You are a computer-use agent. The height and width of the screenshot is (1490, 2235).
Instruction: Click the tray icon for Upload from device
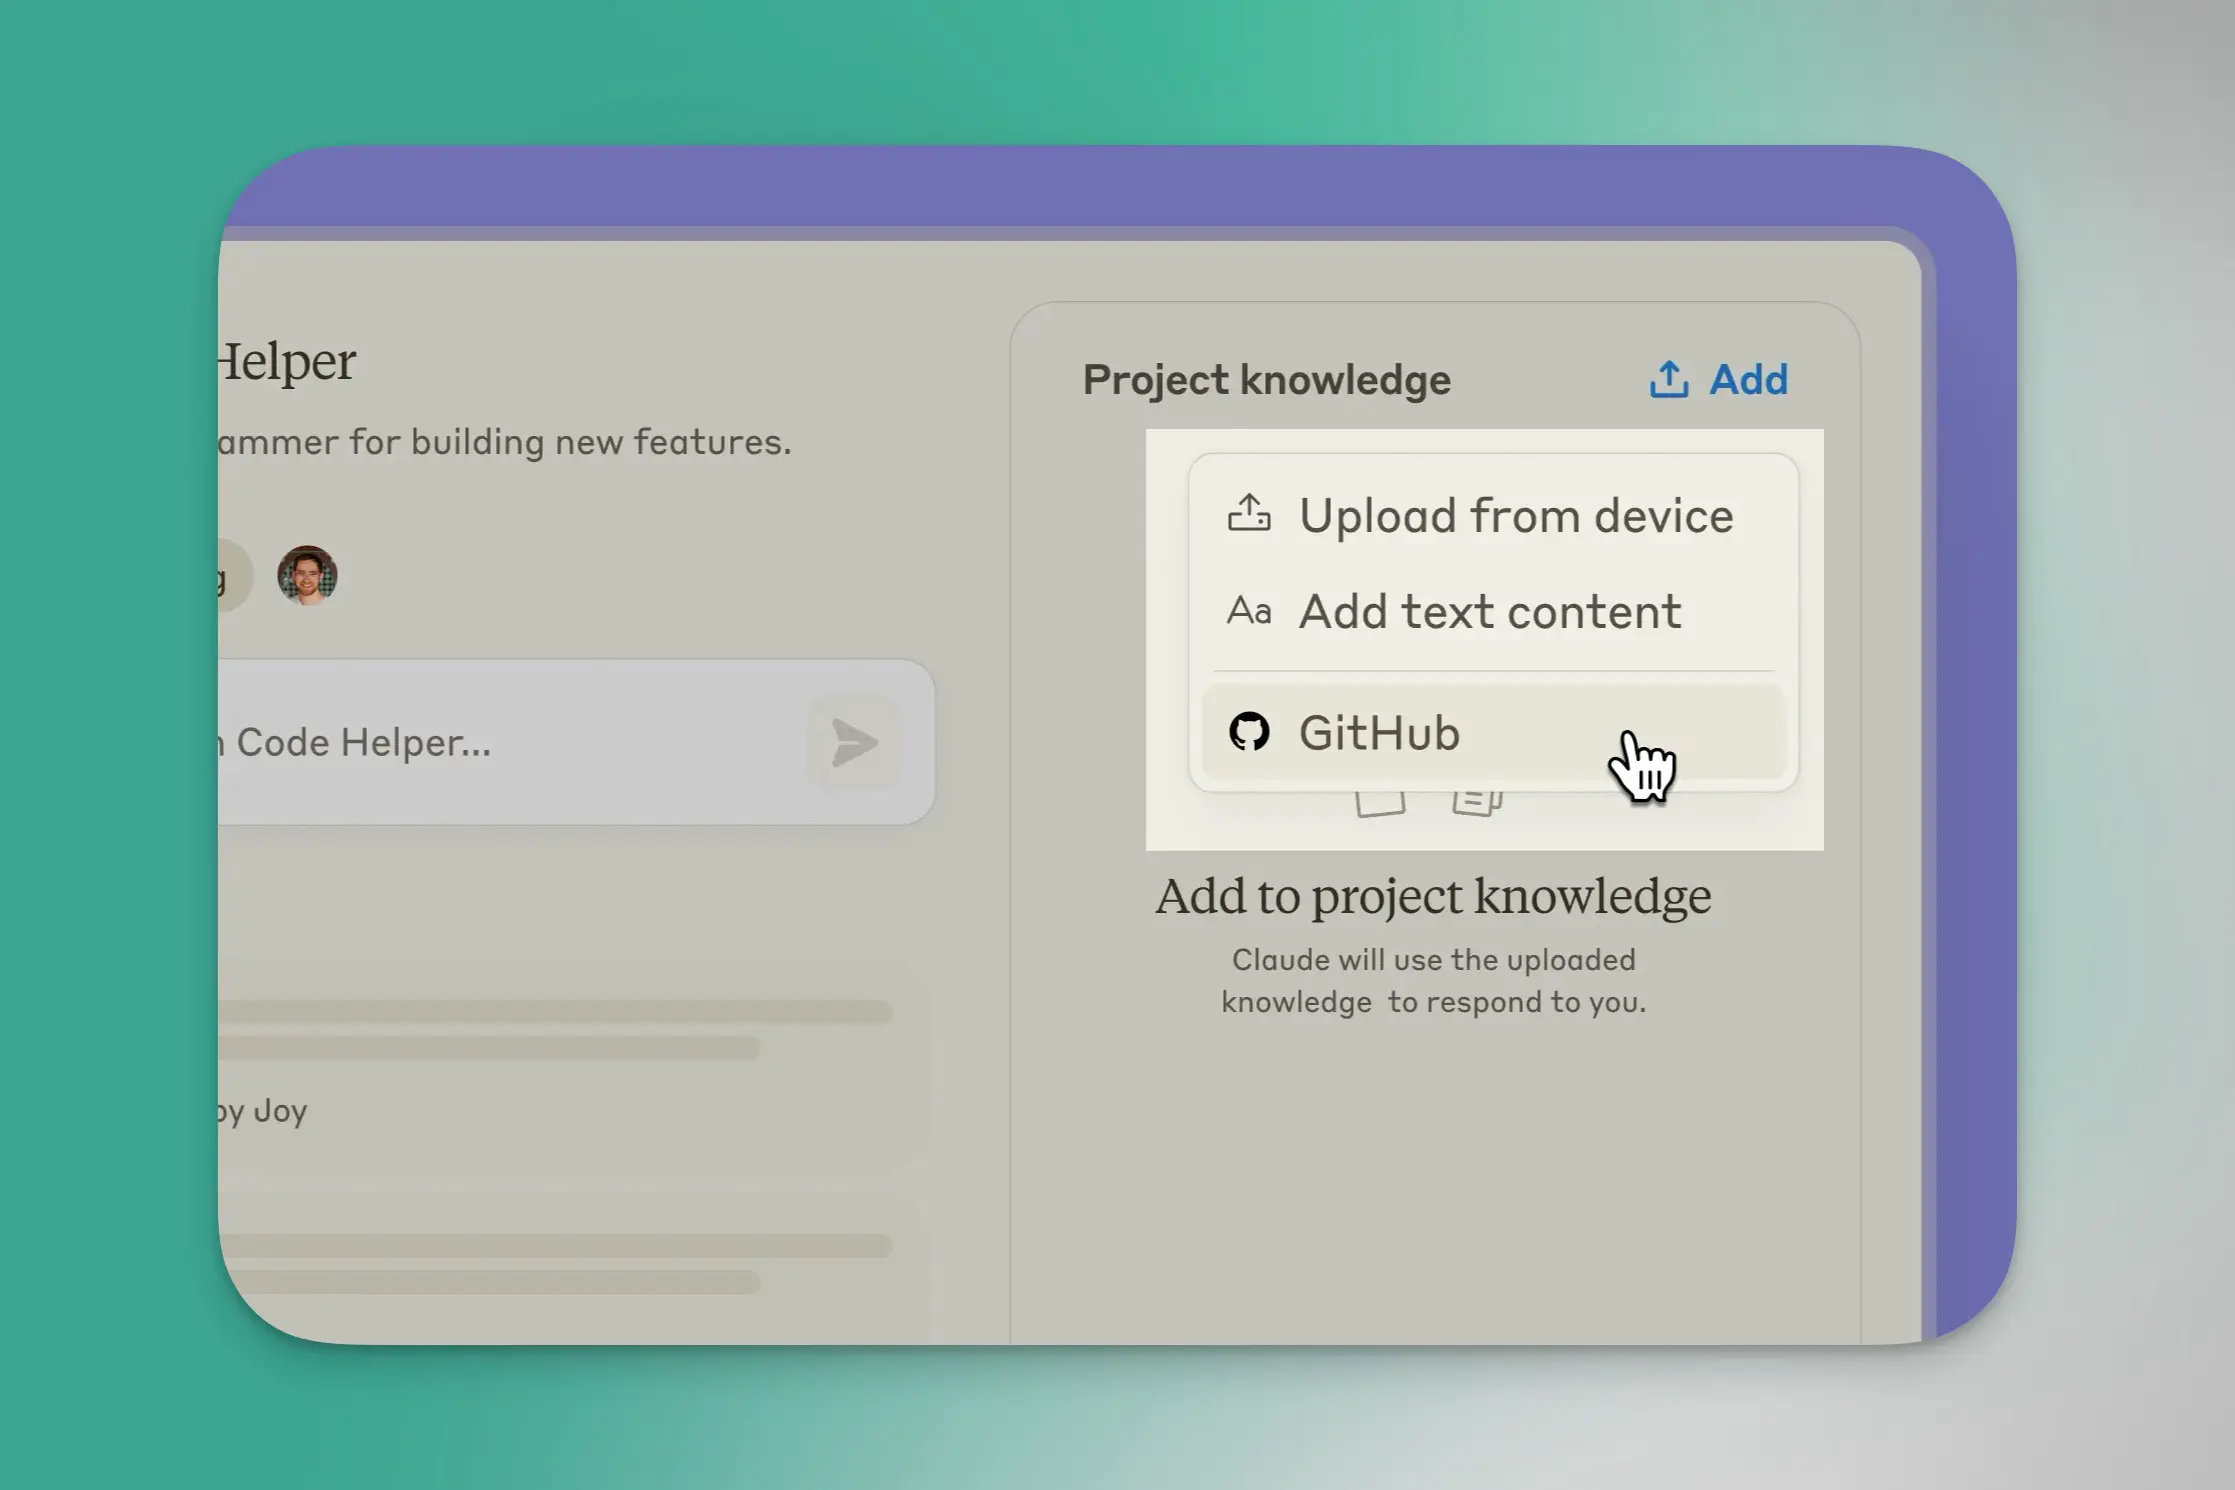coord(1249,514)
